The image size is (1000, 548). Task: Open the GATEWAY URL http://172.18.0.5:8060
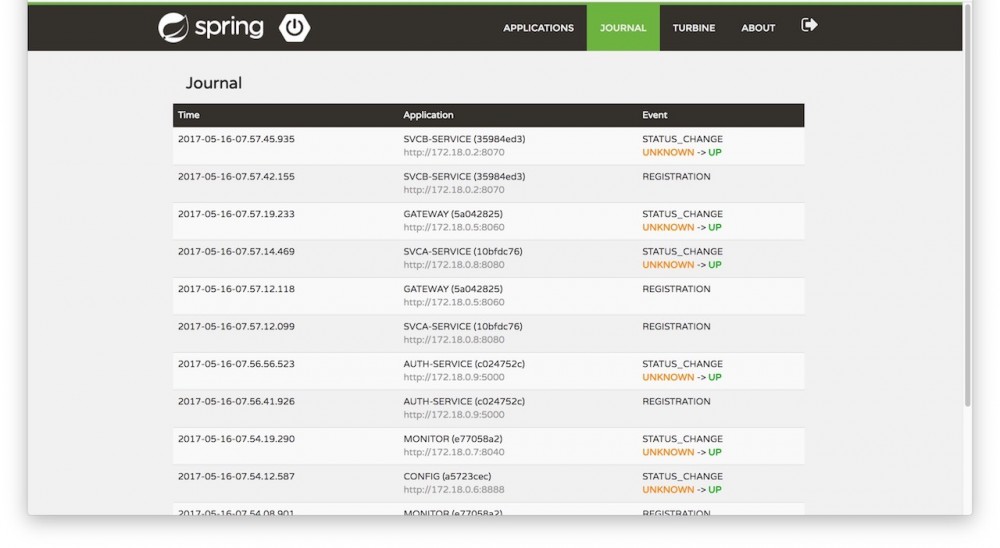(x=454, y=228)
